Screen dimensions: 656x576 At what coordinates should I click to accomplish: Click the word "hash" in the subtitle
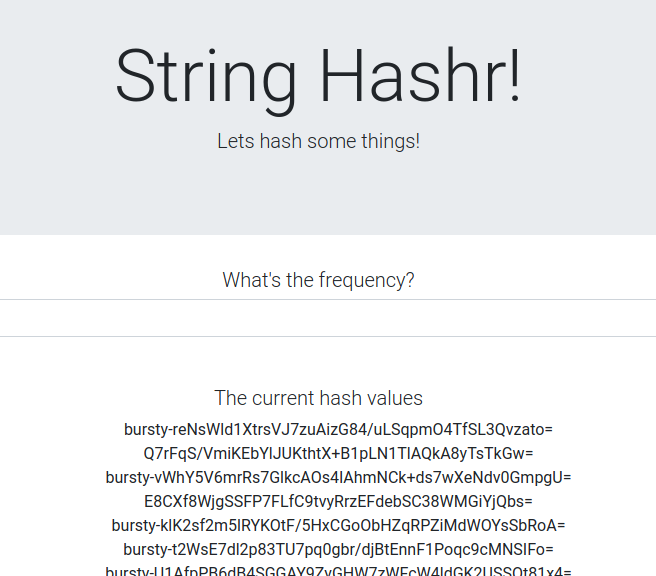(x=280, y=141)
